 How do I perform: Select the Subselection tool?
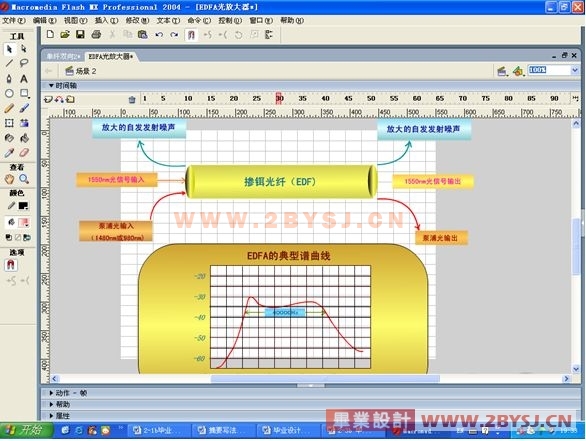pos(24,49)
